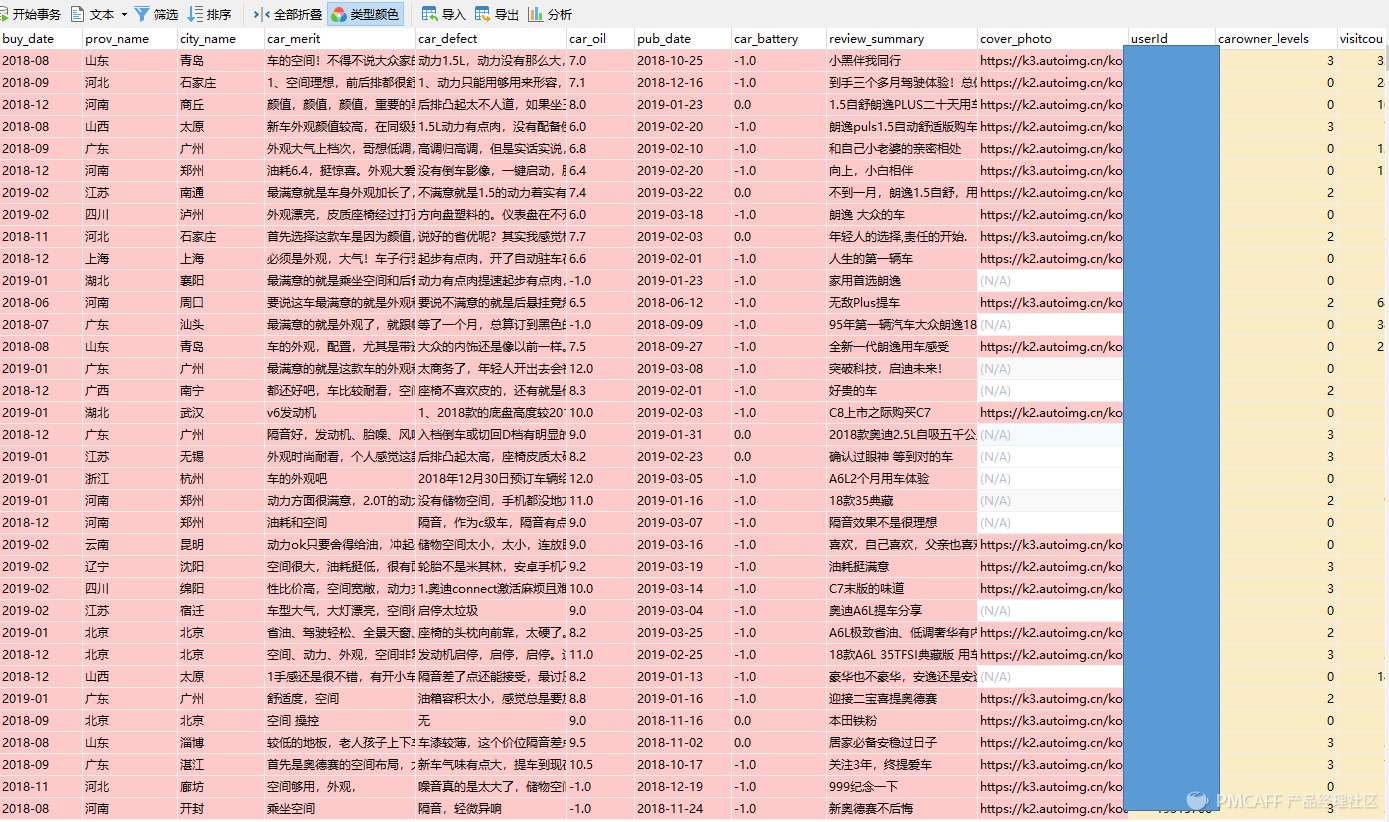The height and width of the screenshot is (822, 1389).
Task: Click city cell 石家庄 in the 2018-09 row
Action: pyautogui.click(x=221, y=83)
